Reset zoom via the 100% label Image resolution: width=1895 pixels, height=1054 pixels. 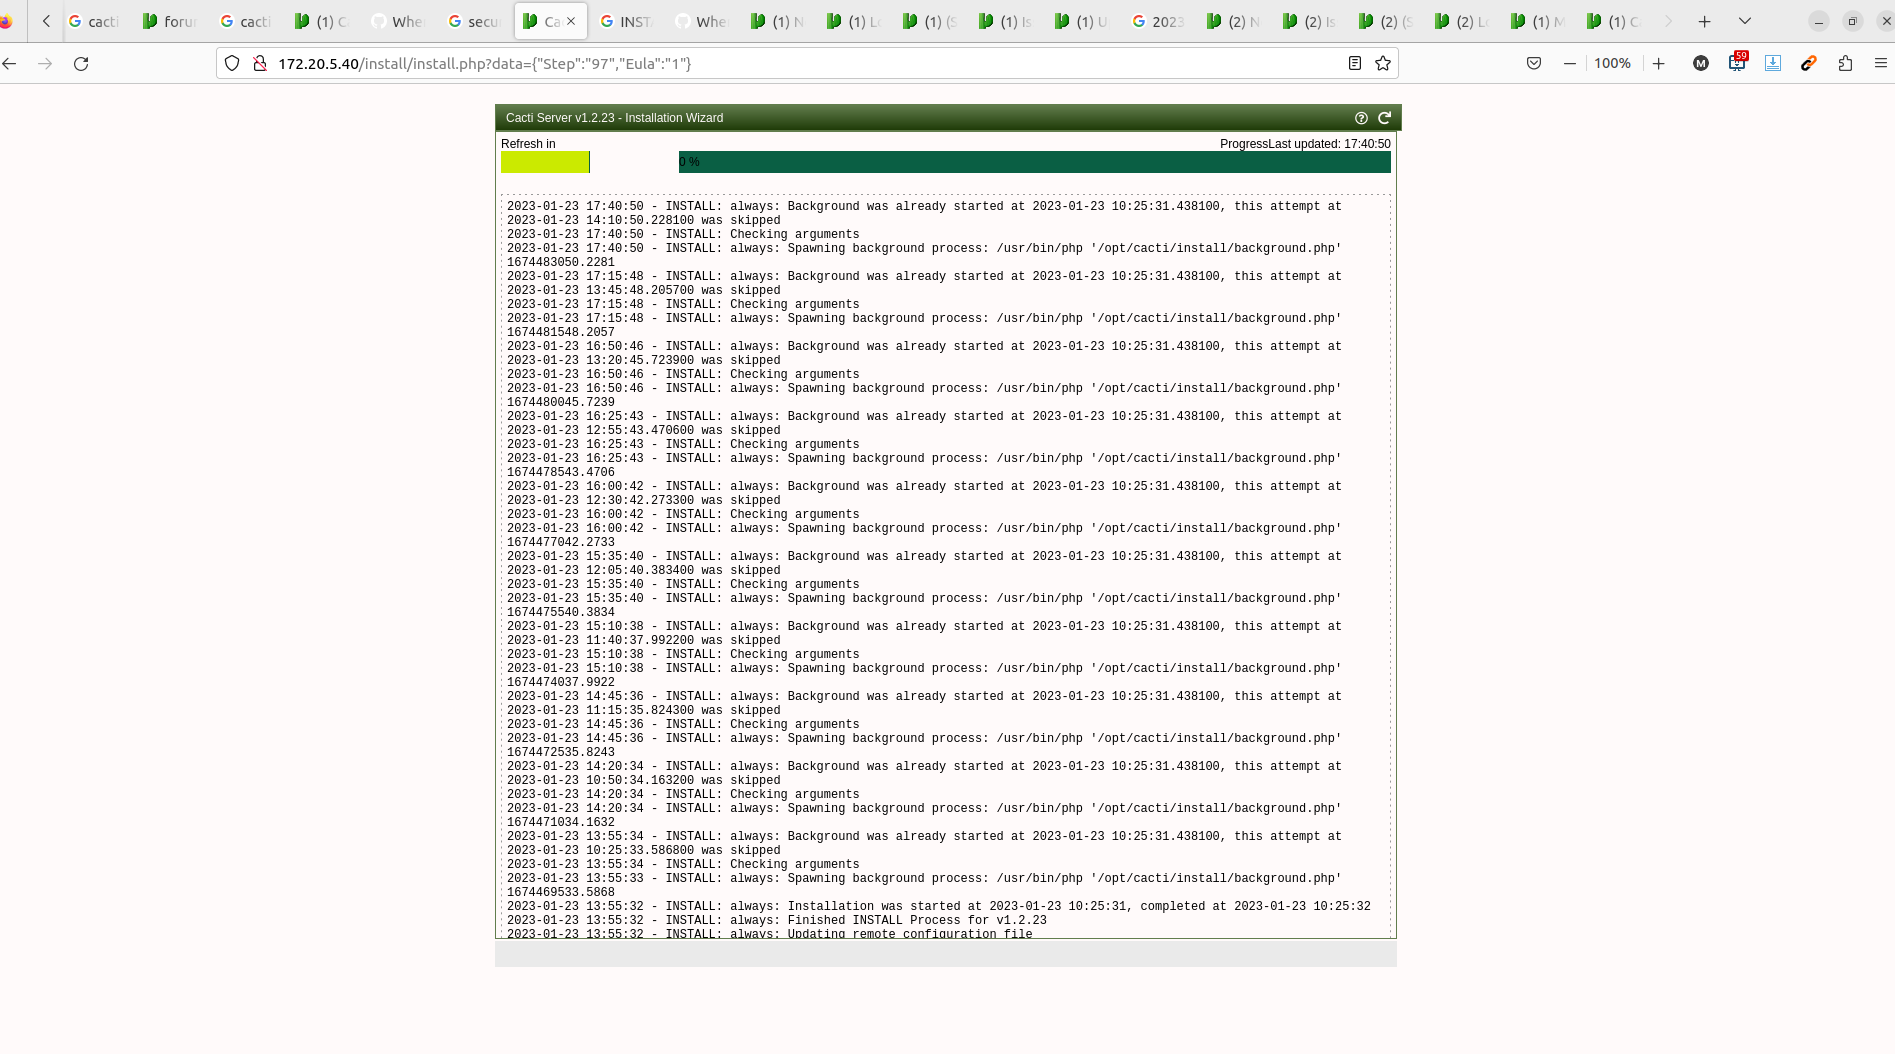[x=1612, y=63]
